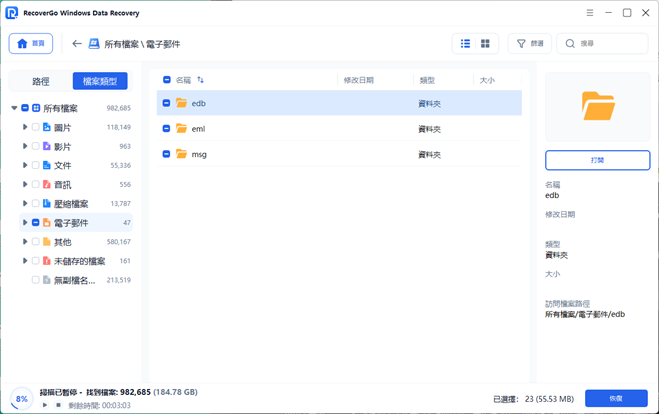Collapse the 所有檔案 tree node
The height and width of the screenshot is (414, 659).
click(x=14, y=108)
